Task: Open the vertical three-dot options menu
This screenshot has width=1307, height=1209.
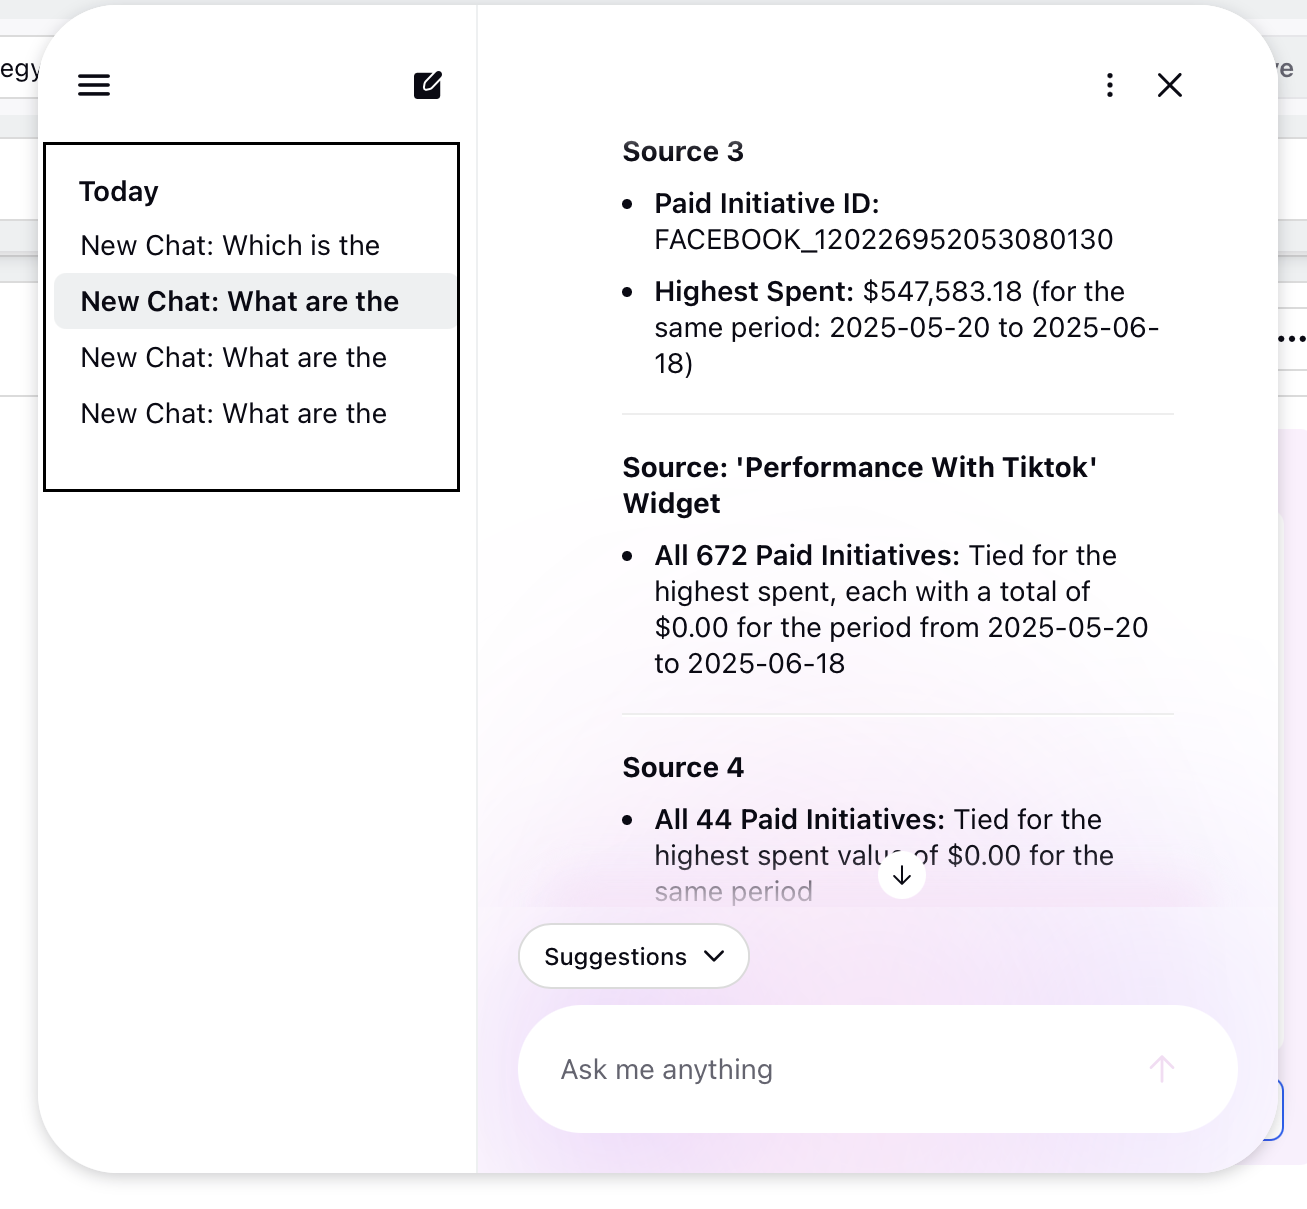Action: [x=1110, y=85]
